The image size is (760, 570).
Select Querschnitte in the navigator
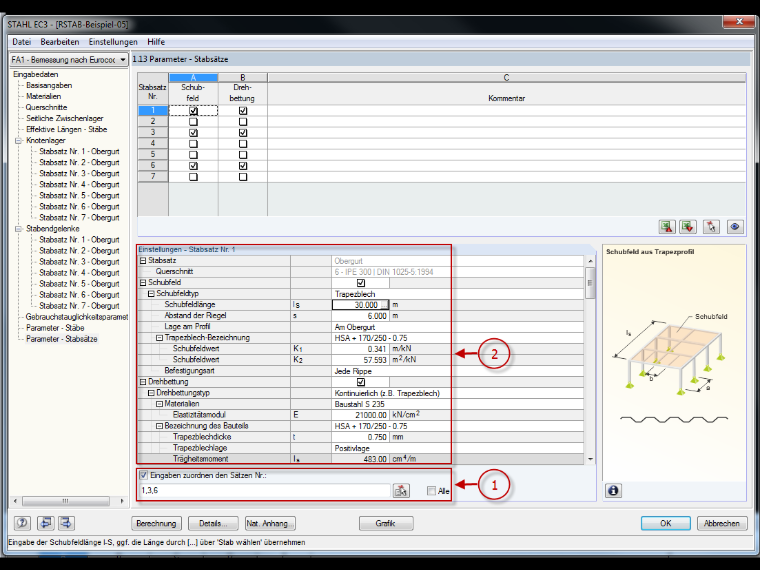click(x=47, y=108)
